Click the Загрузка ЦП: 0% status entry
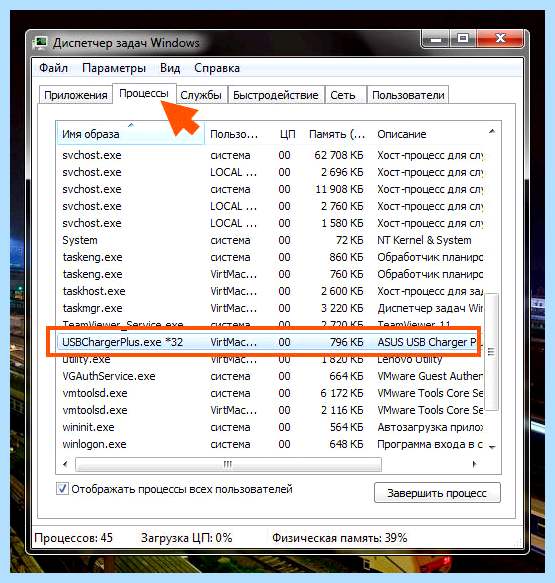This screenshot has width=555, height=583. pyautogui.click(x=187, y=538)
